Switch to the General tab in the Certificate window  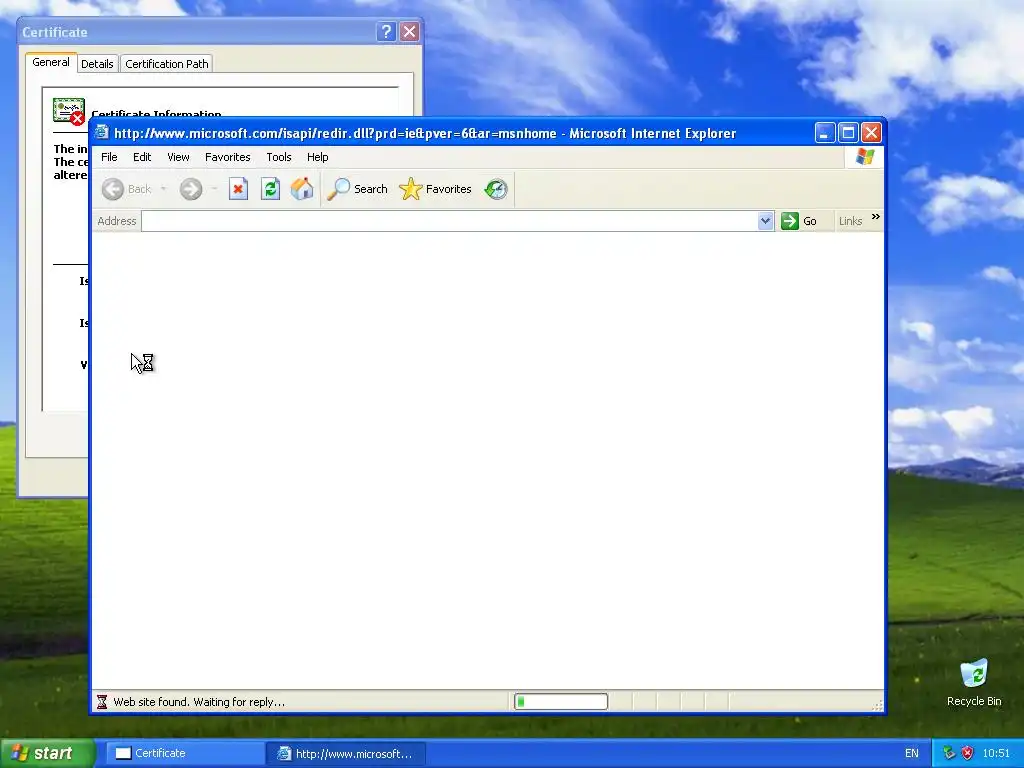[x=51, y=63]
